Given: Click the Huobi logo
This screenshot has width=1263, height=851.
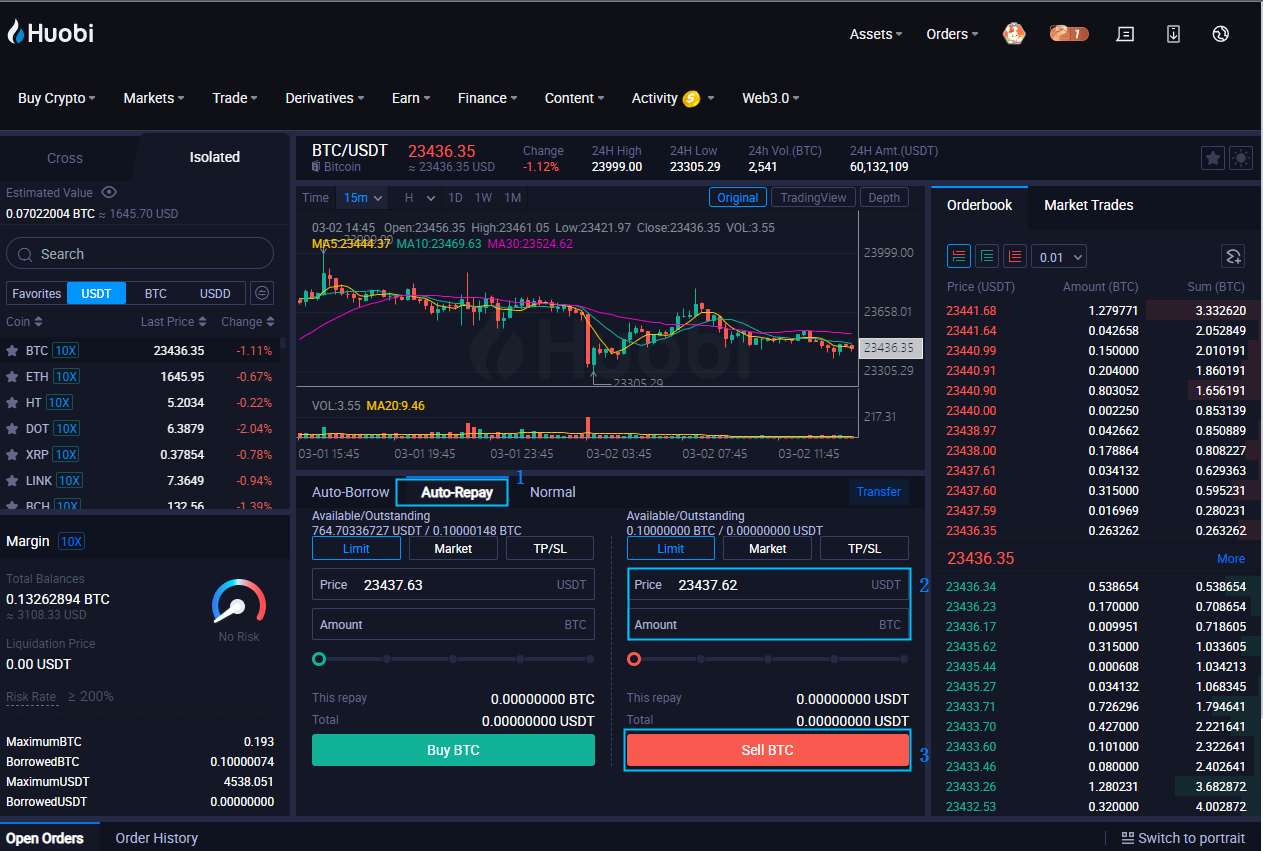Looking at the screenshot, I should click(x=50, y=33).
